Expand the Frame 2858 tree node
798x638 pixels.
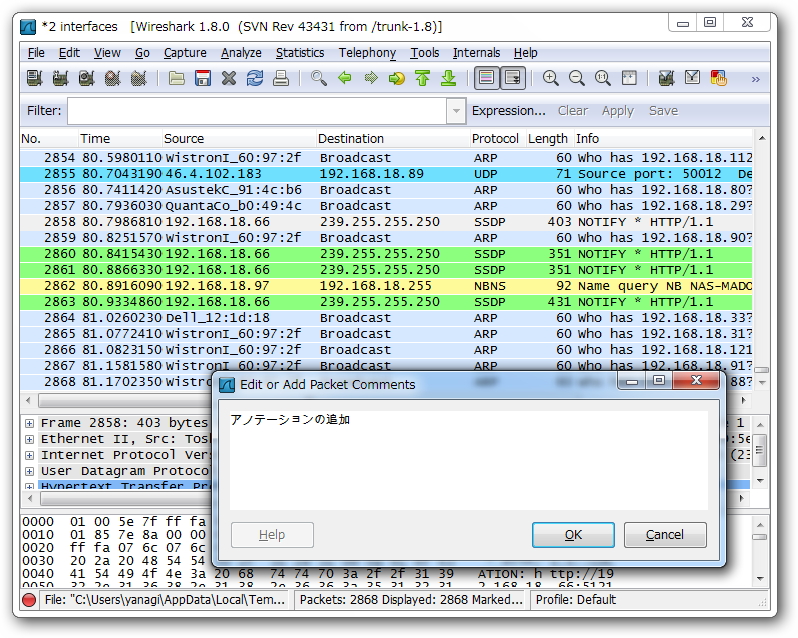tap(30, 423)
